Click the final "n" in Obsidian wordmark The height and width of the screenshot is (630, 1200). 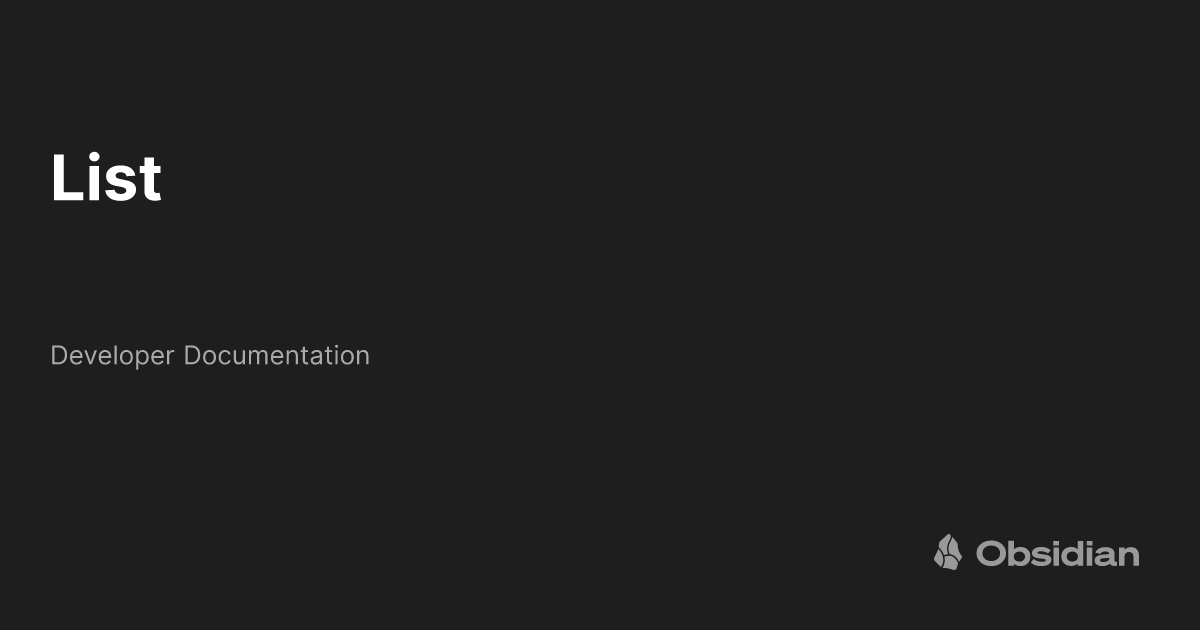[x=1128, y=557]
